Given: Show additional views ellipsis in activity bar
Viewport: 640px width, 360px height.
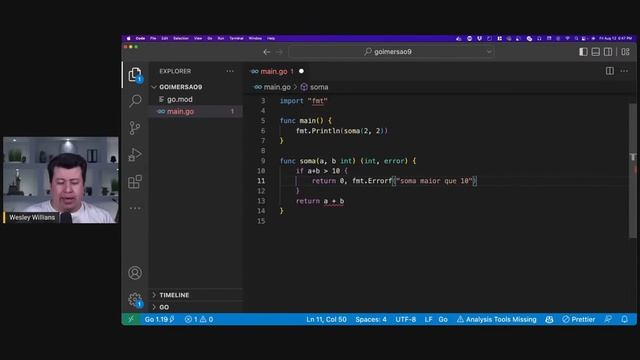Looking at the screenshot, I should tap(135, 209).
